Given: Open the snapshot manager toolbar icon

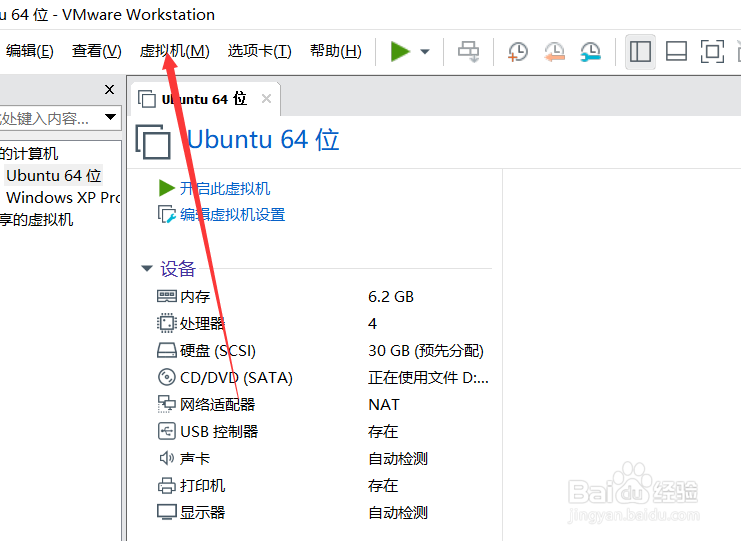Looking at the screenshot, I should click(591, 52).
